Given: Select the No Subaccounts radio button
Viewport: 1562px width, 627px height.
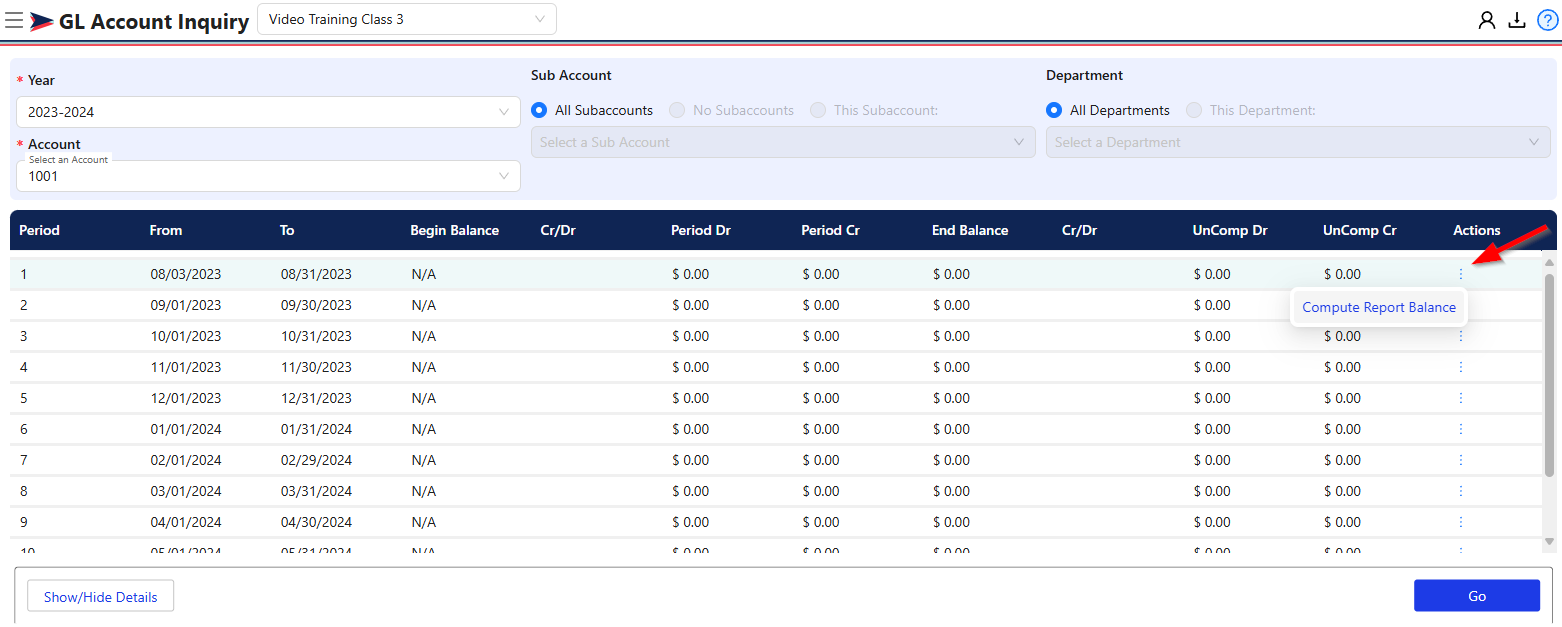Looking at the screenshot, I should point(677,110).
